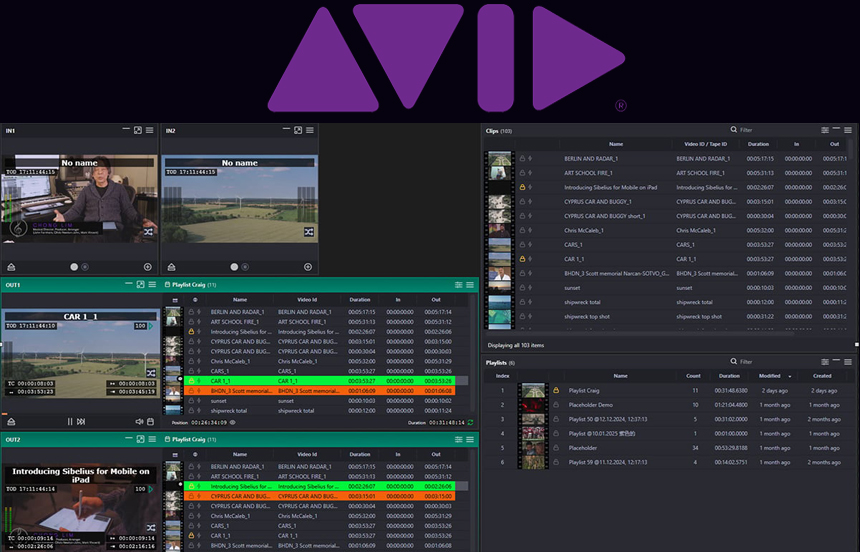Sort Playlists by Created column header

822,376
